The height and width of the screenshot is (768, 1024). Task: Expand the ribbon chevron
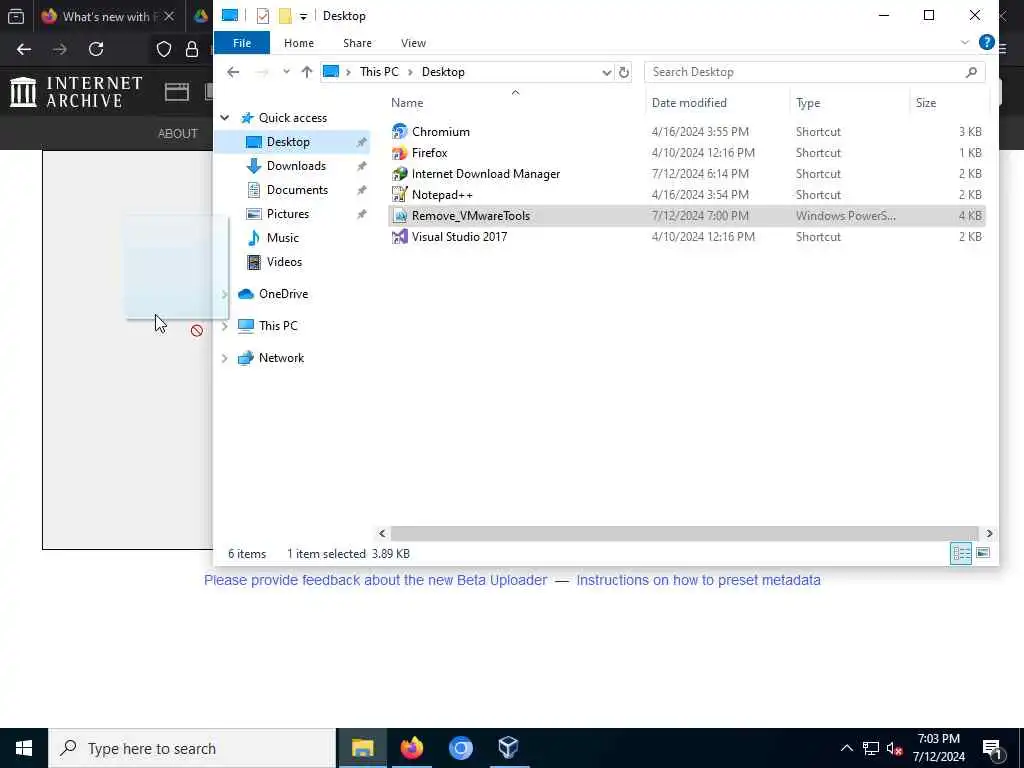(x=965, y=42)
